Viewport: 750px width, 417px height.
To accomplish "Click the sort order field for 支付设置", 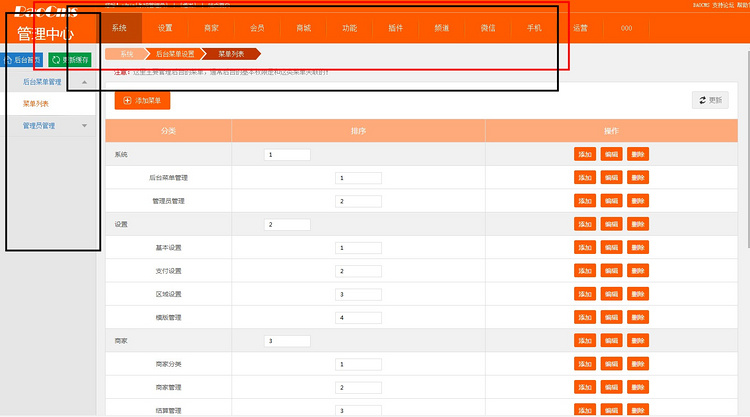I will click(358, 271).
